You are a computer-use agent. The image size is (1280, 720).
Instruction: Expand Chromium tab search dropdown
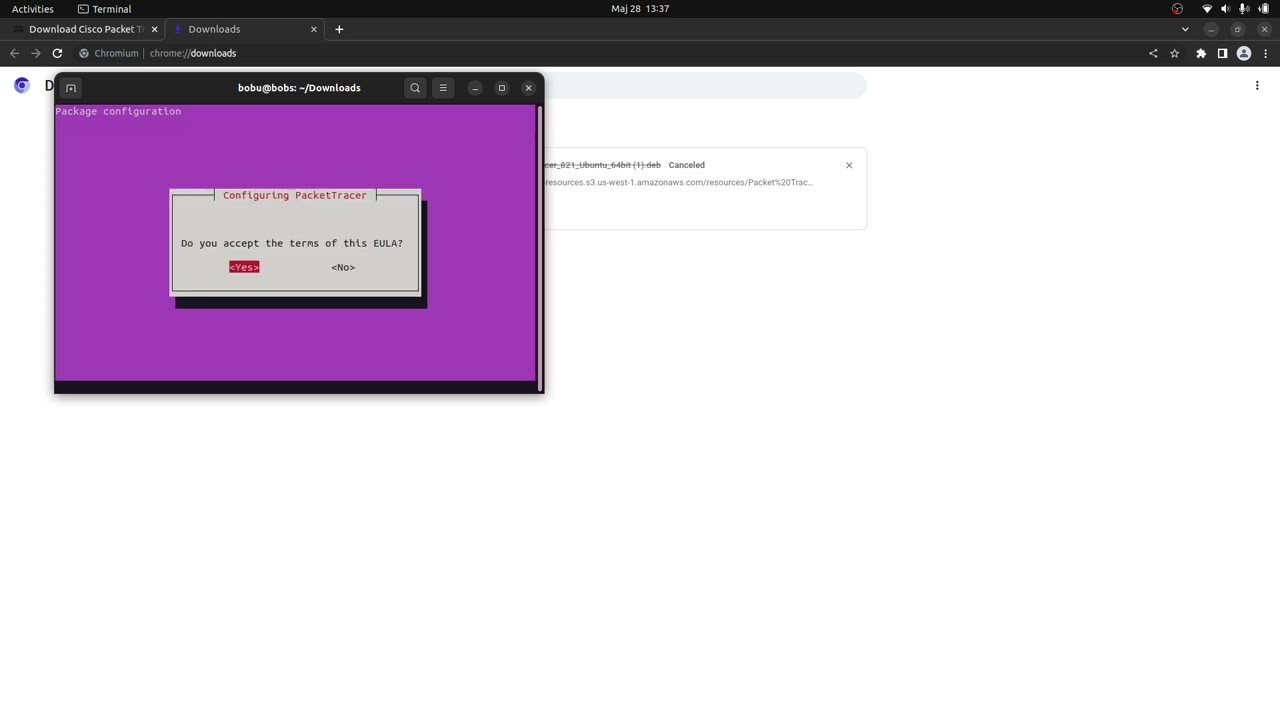(x=1185, y=29)
